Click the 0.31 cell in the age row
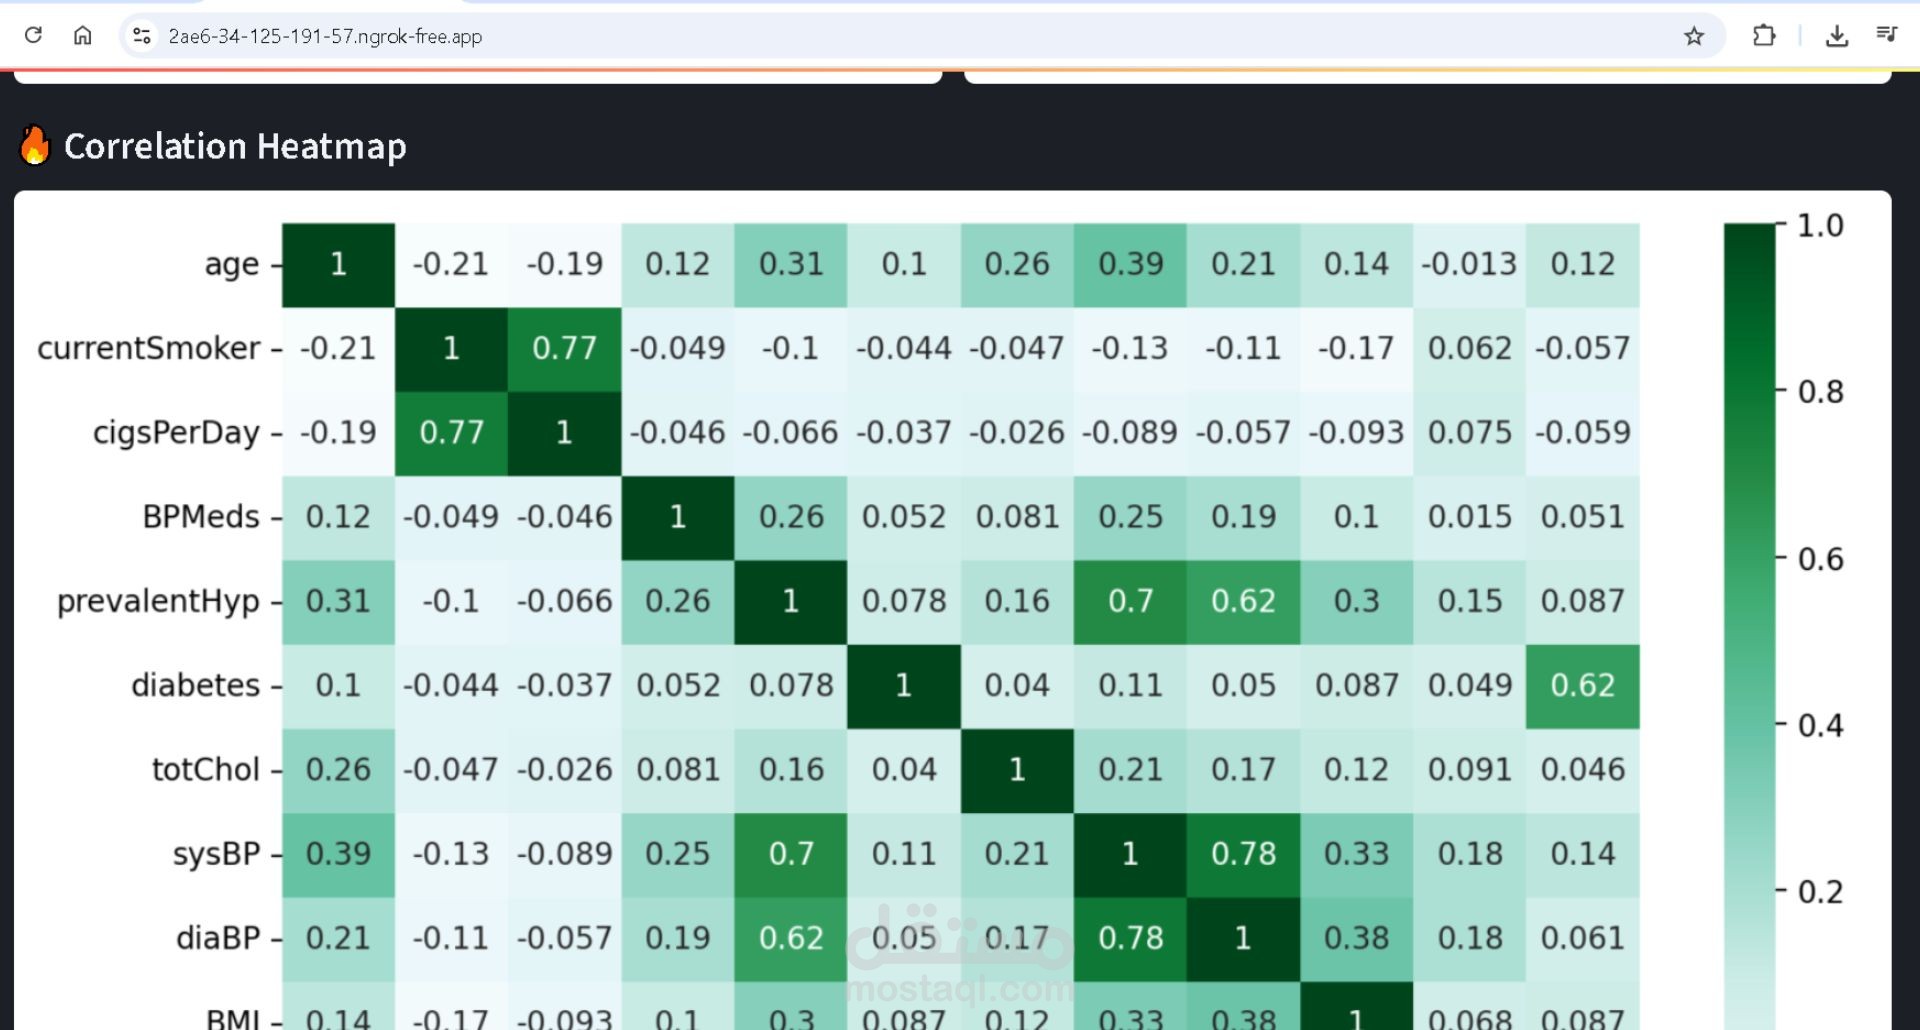 coord(790,265)
